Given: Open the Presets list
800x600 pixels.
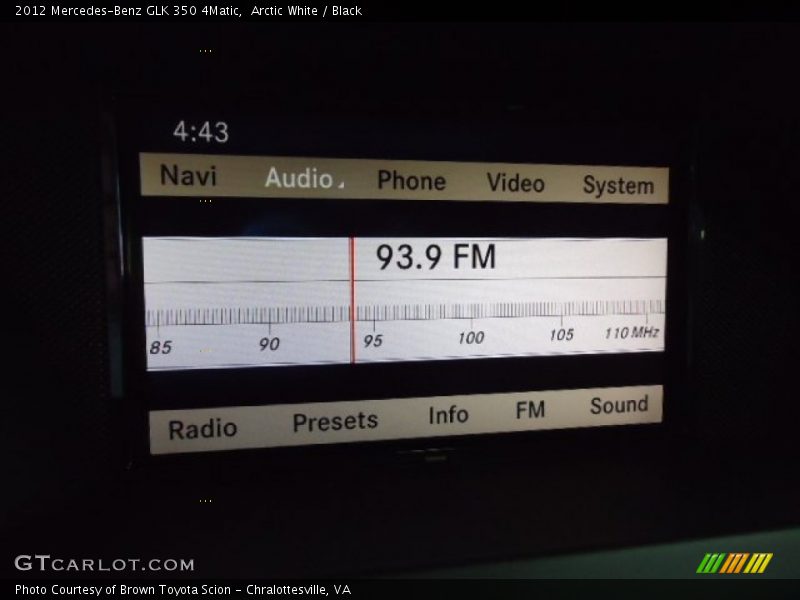Looking at the screenshot, I should [x=335, y=421].
